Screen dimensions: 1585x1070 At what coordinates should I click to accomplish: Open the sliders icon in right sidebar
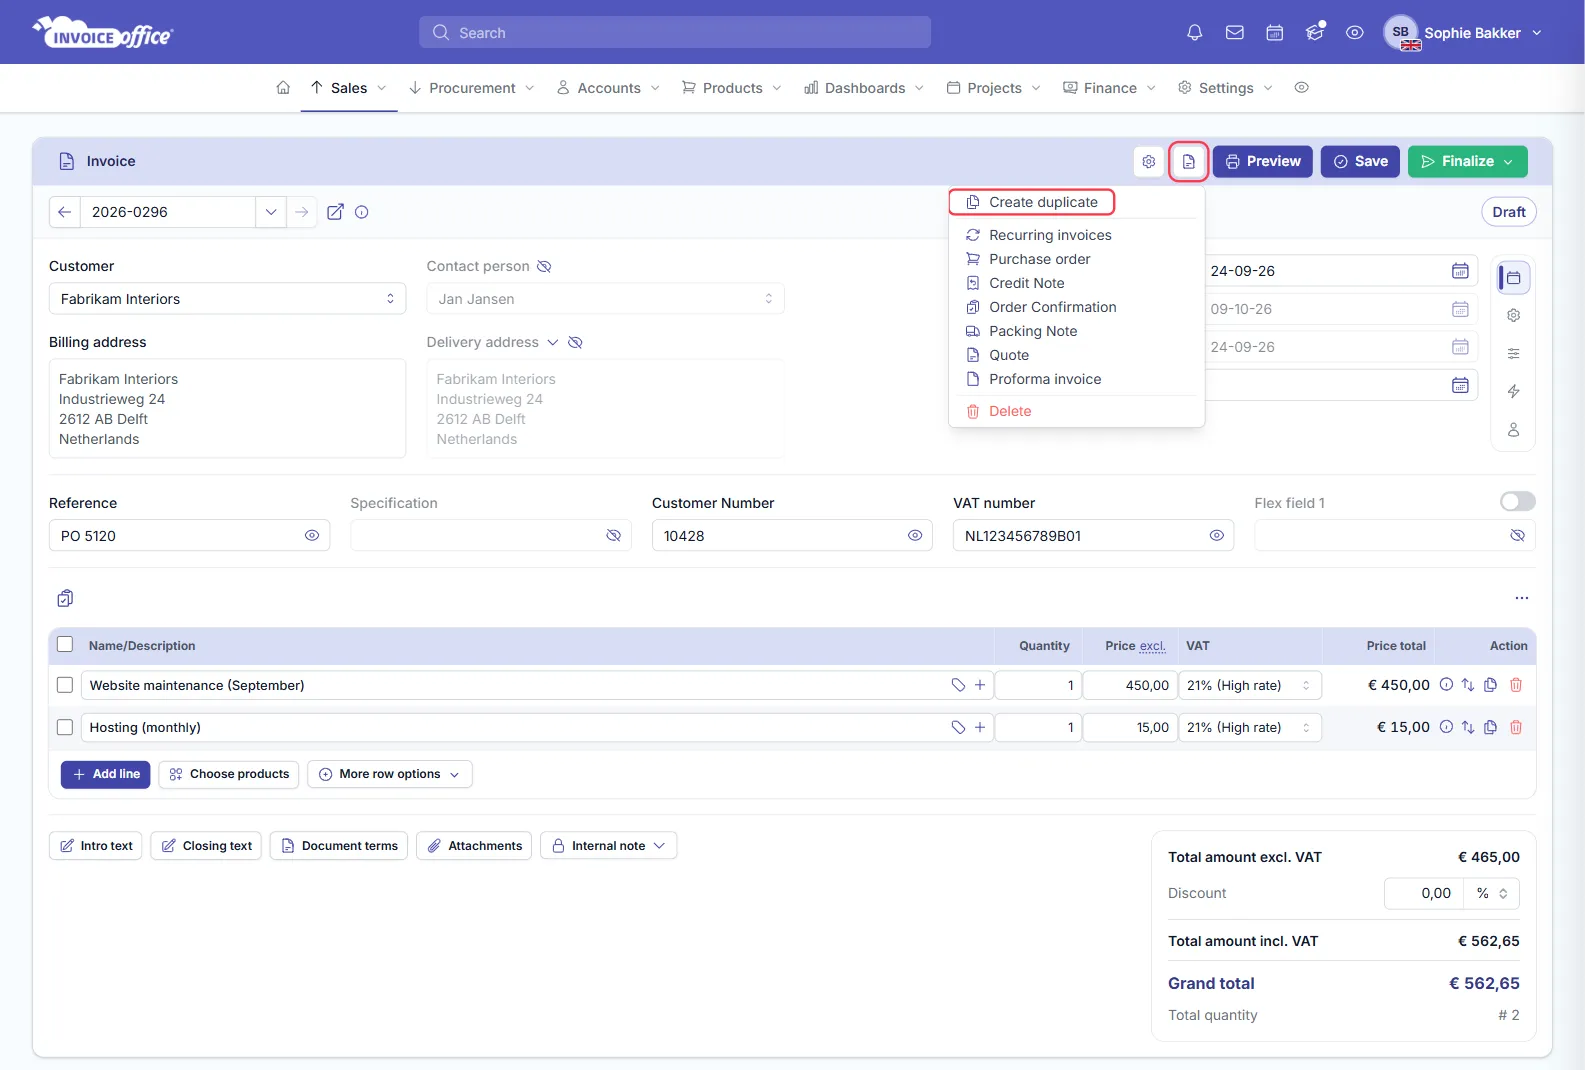tap(1514, 353)
